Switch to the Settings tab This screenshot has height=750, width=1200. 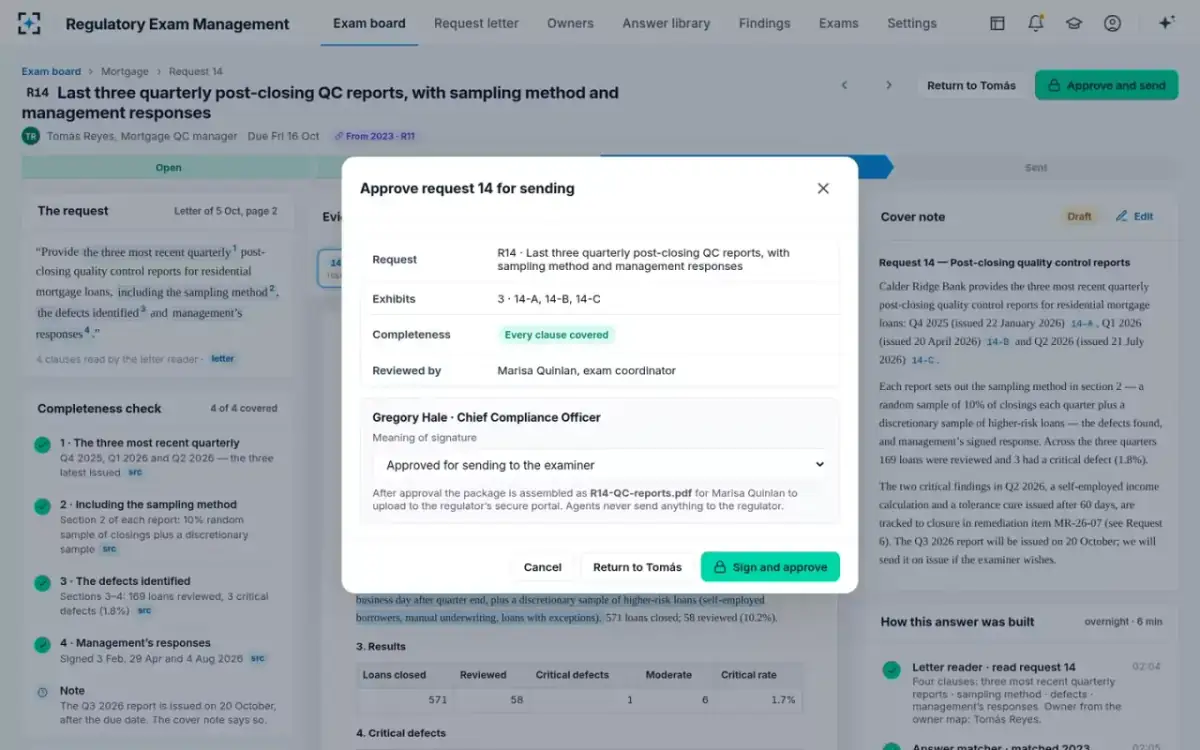(x=912, y=23)
